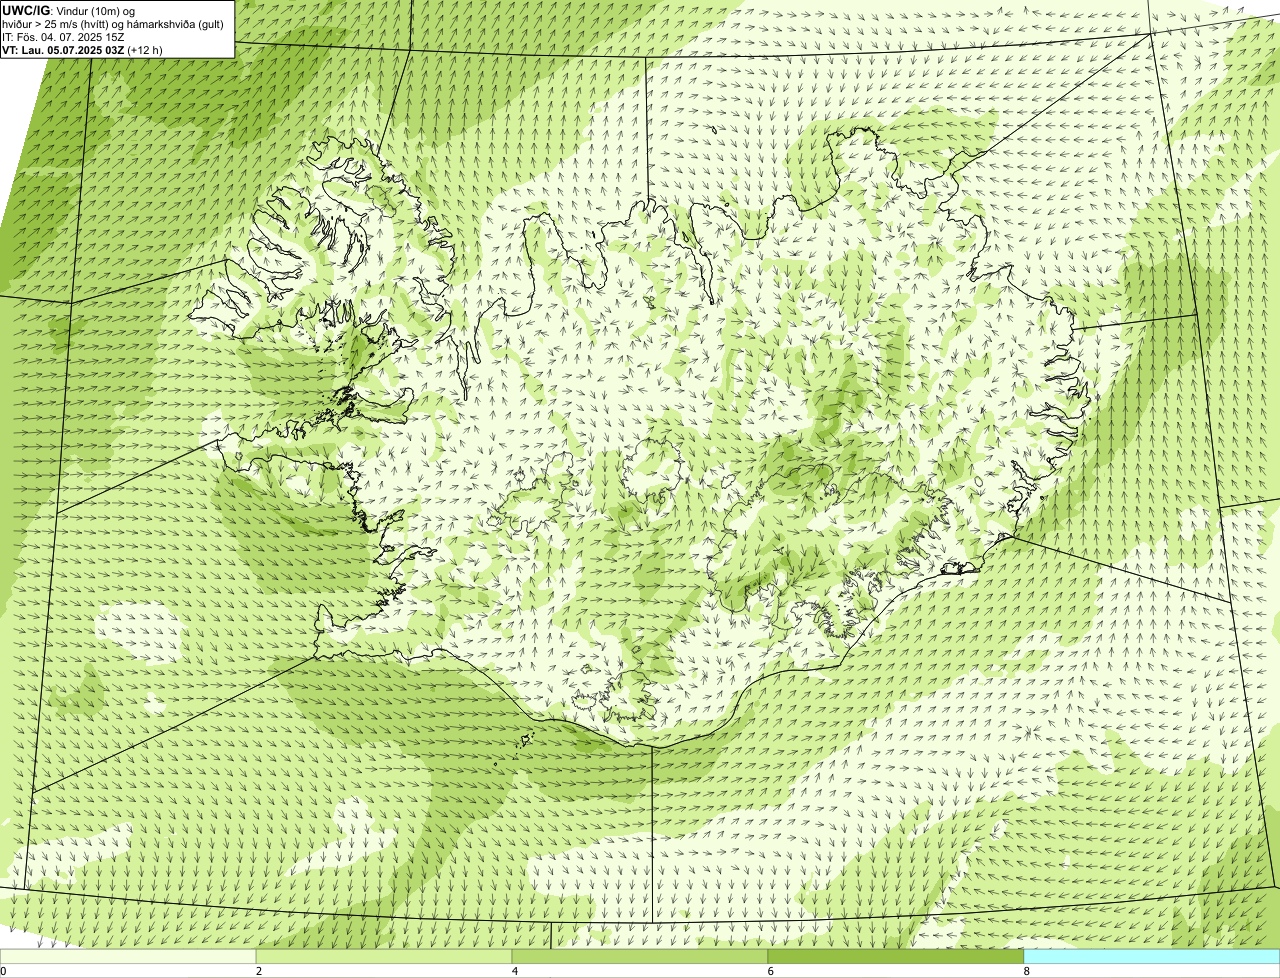Select the cyan above-8 m/s color segment
The height and width of the screenshot is (978, 1280).
[1152, 956]
